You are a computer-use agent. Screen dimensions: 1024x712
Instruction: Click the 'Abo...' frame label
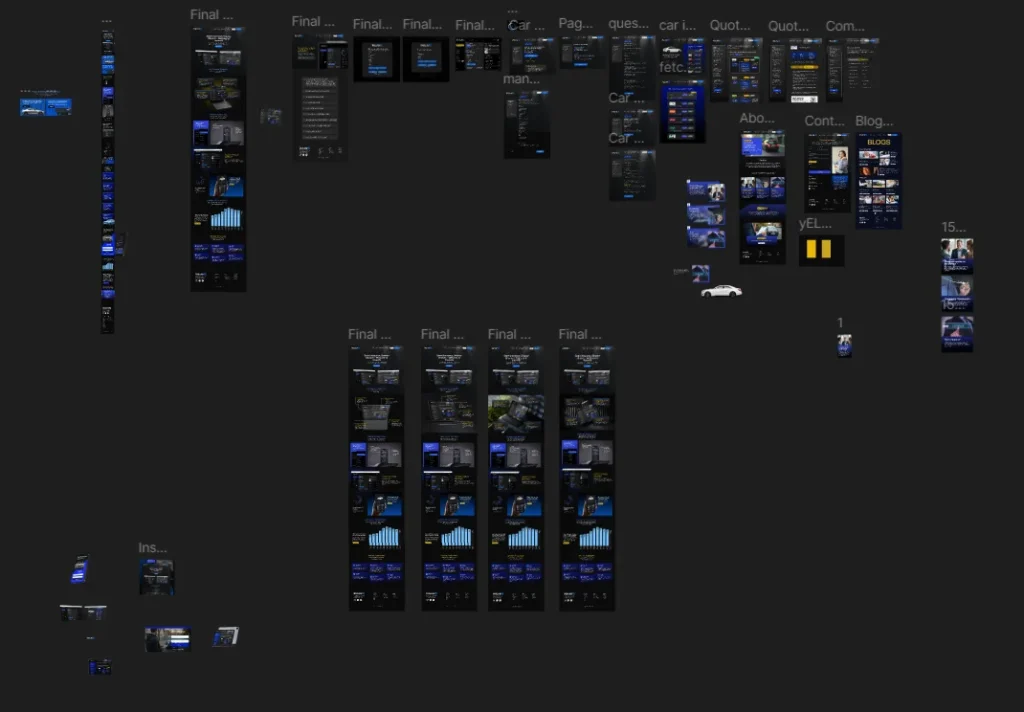pyautogui.click(x=756, y=118)
